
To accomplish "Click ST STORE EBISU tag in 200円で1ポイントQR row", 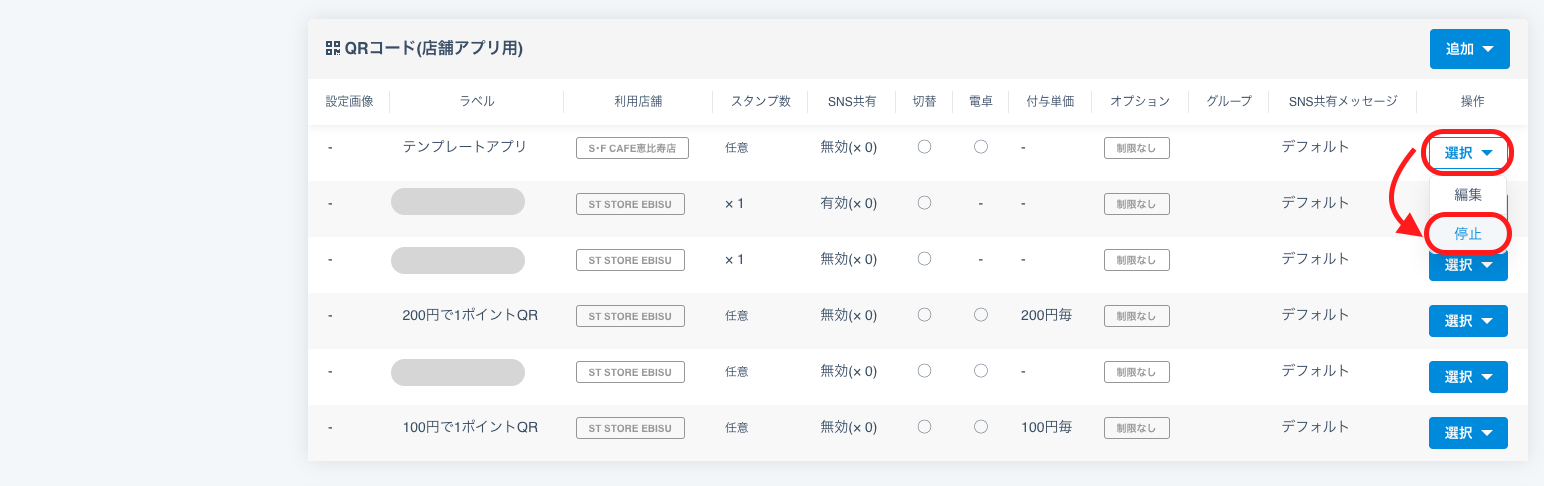I will [630, 316].
